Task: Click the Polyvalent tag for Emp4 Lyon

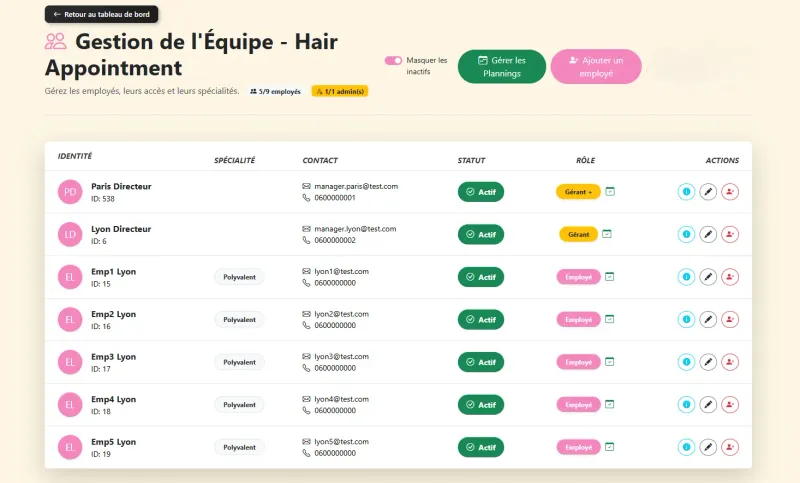Action: point(239,404)
